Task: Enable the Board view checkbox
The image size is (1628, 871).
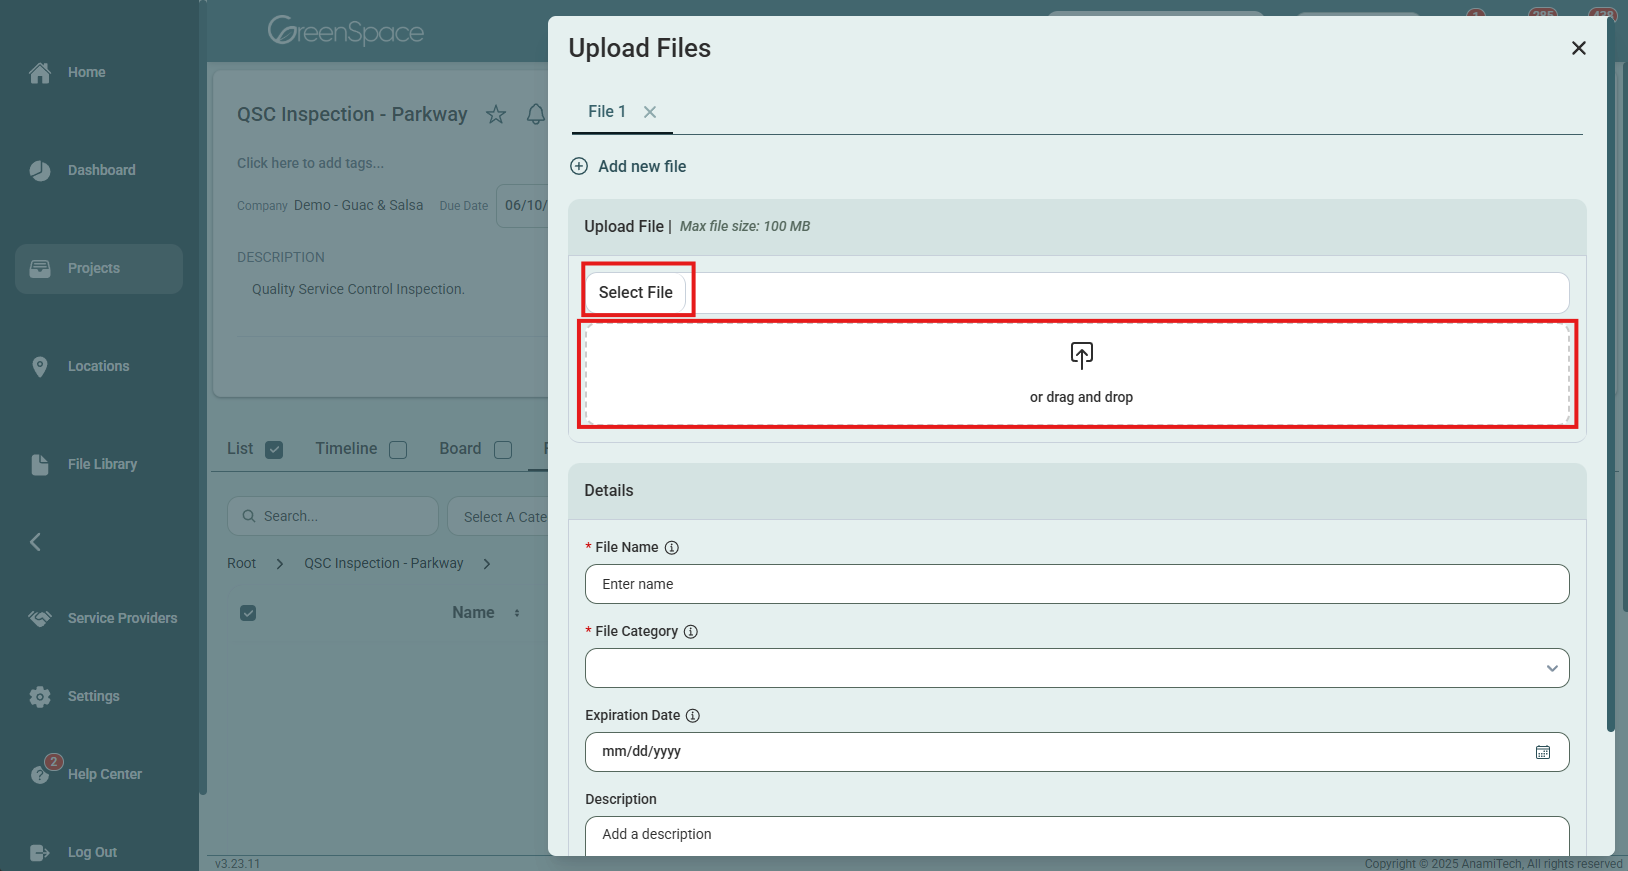Action: tap(503, 450)
